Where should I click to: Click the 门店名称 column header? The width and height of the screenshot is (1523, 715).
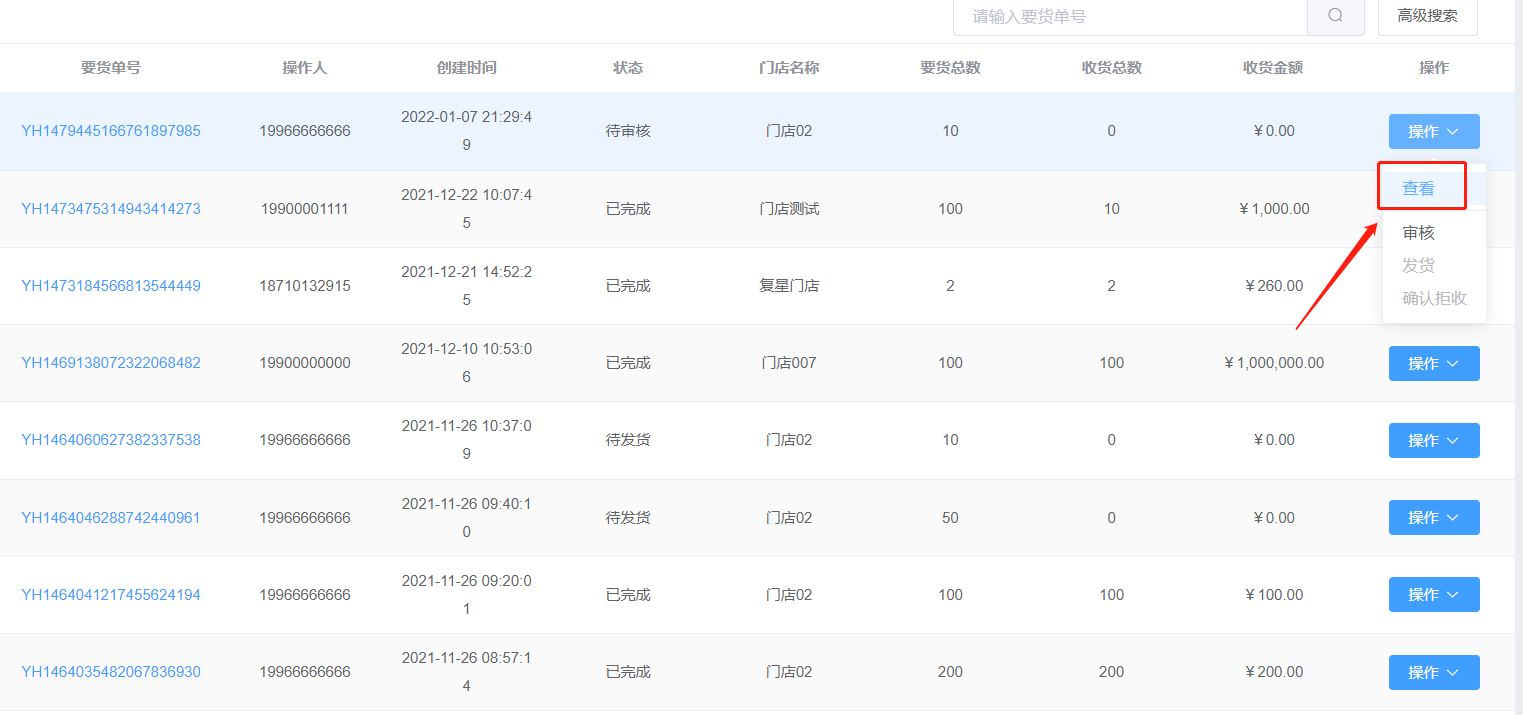pos(789,68)
